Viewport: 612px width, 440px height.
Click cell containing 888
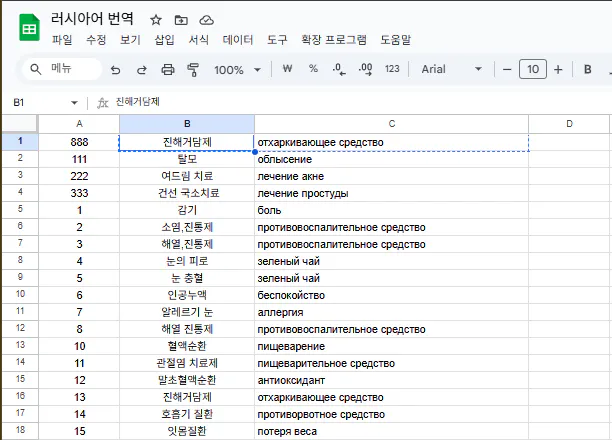click(79, 142)
